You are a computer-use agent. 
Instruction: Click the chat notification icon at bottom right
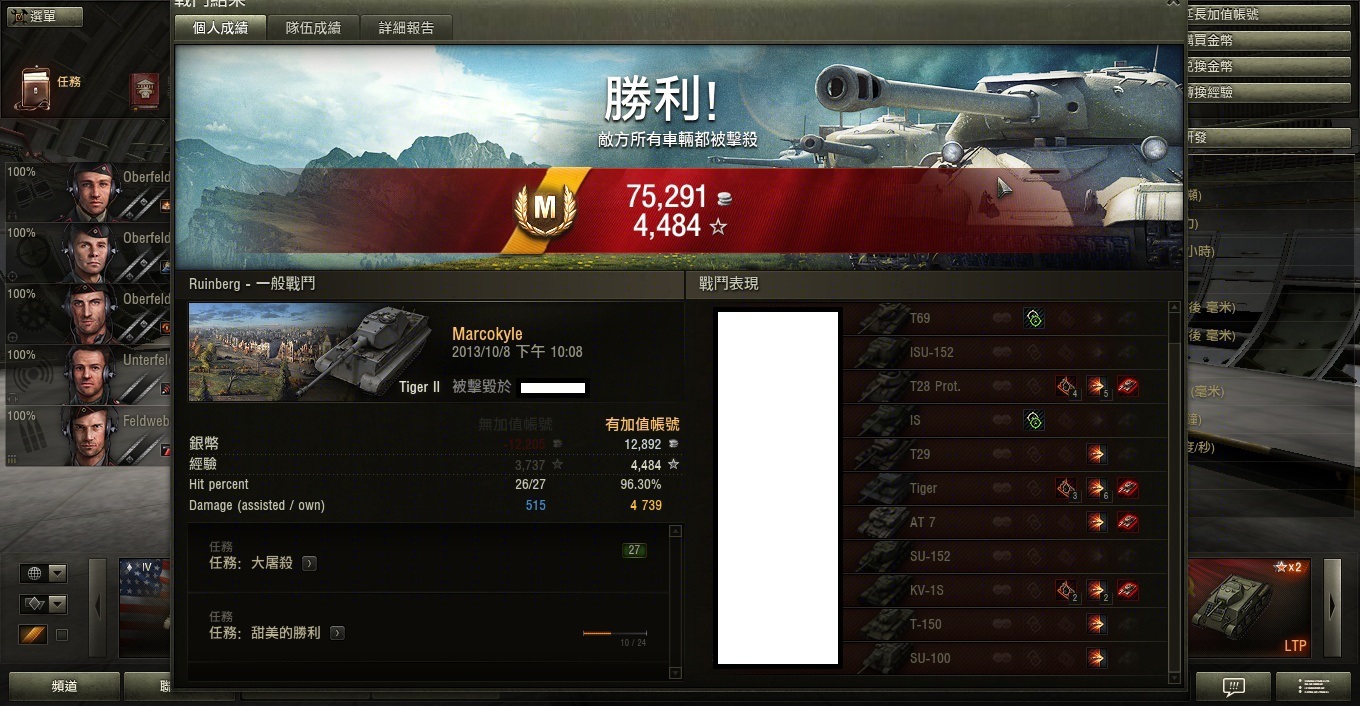click(1234, 686)
